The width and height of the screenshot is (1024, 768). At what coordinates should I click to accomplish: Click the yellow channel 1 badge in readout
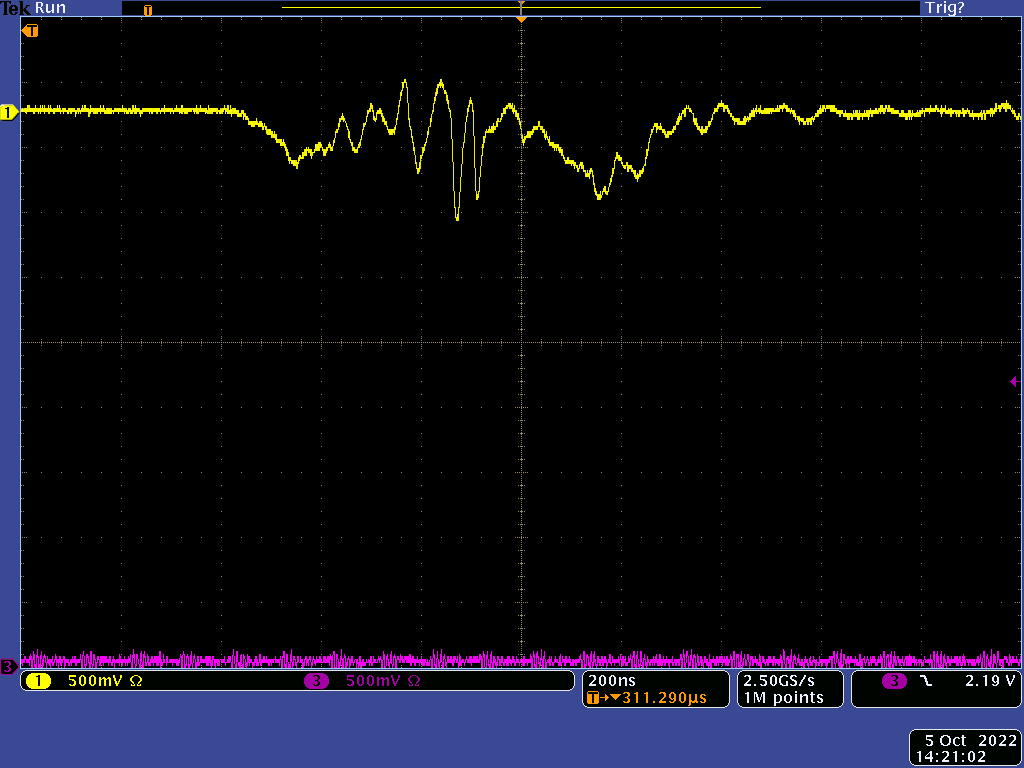pos(39,681)
